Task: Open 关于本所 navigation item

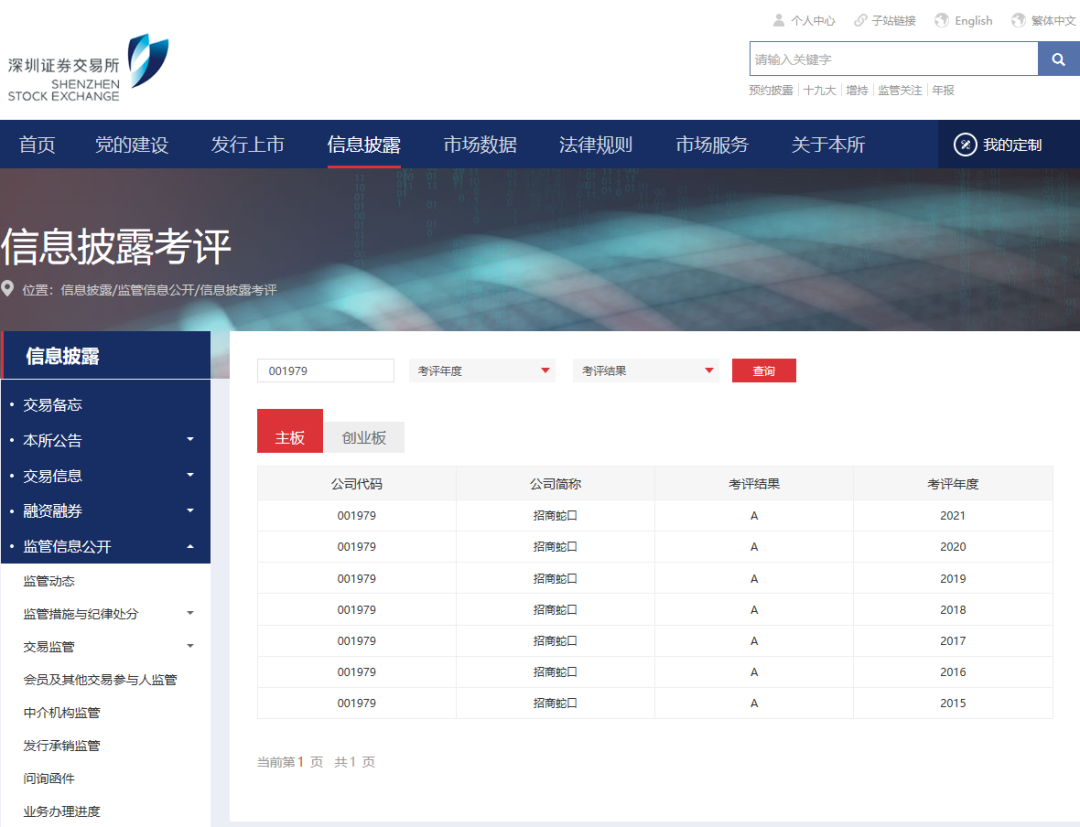Action: pyautogui.click(x=828, y=145)
